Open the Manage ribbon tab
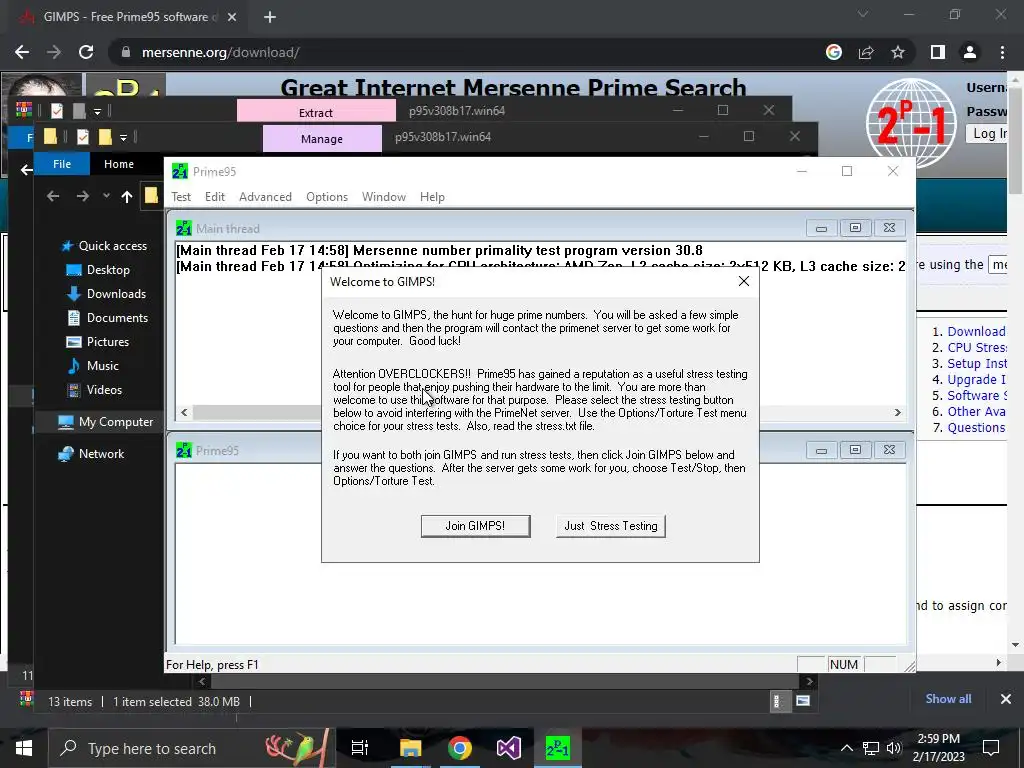 coord(322,138)
